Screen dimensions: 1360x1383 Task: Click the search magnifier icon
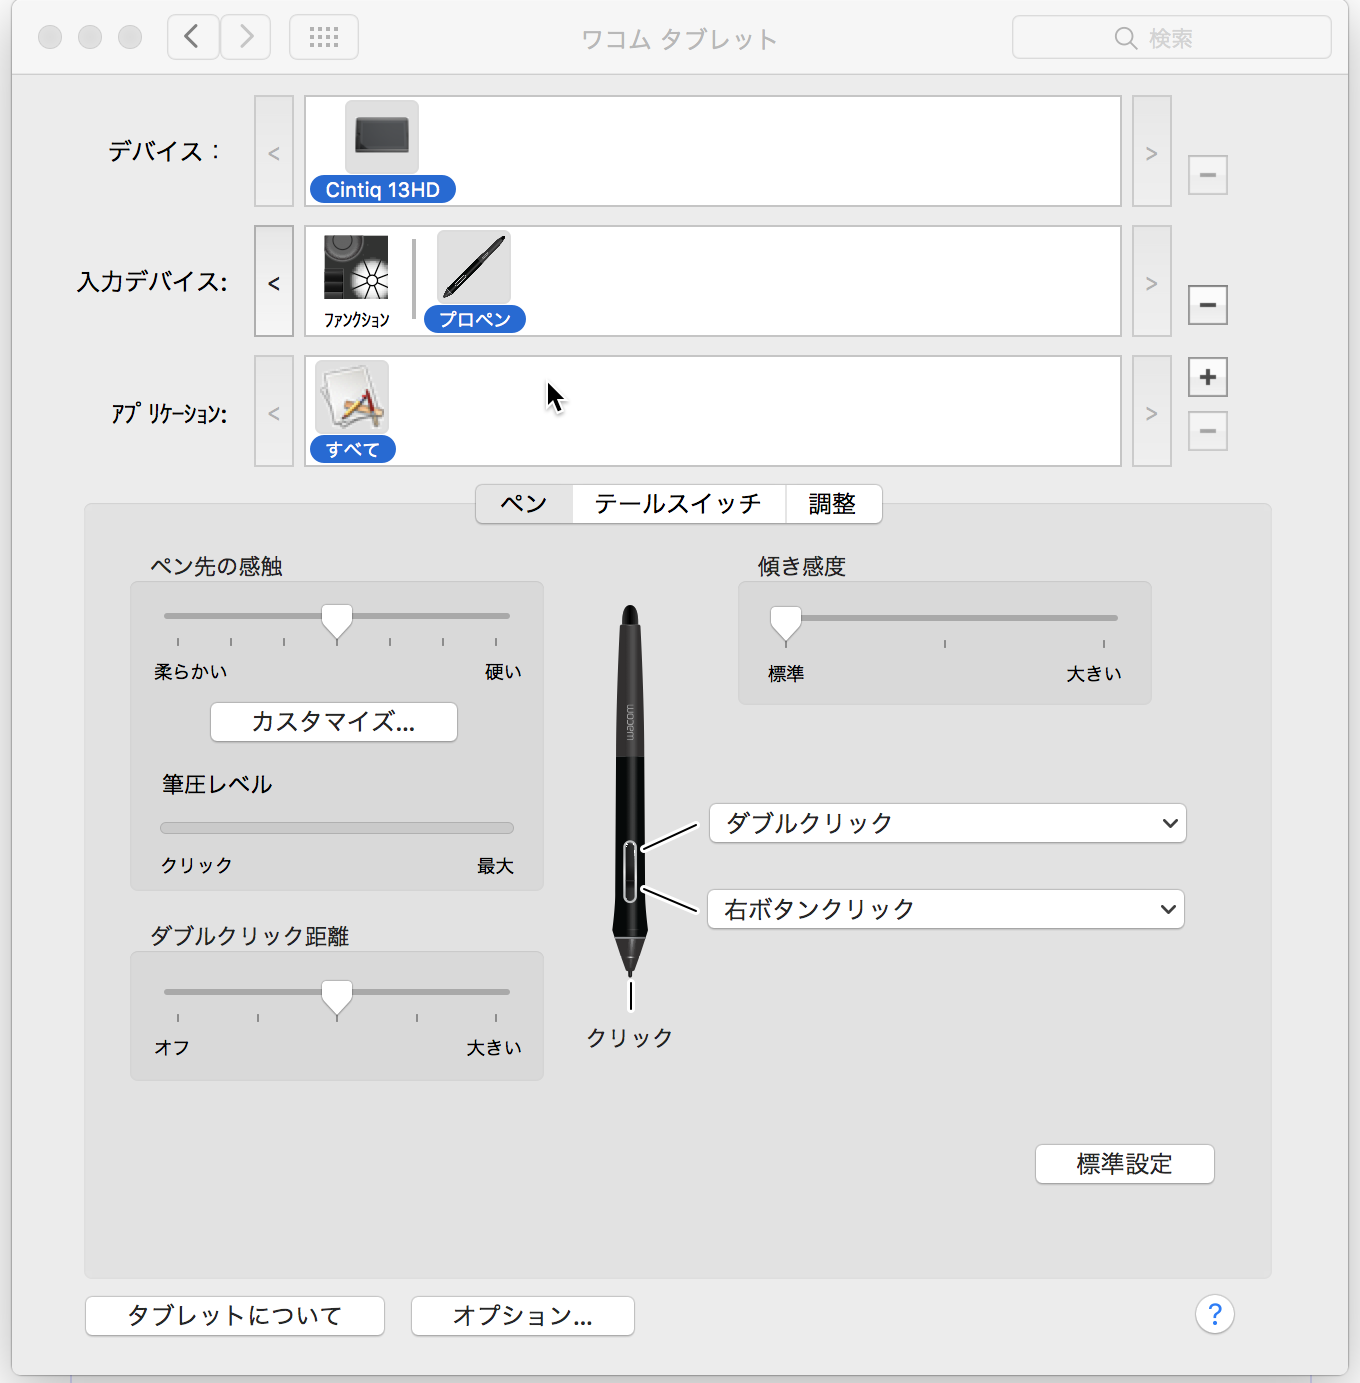tap(1126, 38)
